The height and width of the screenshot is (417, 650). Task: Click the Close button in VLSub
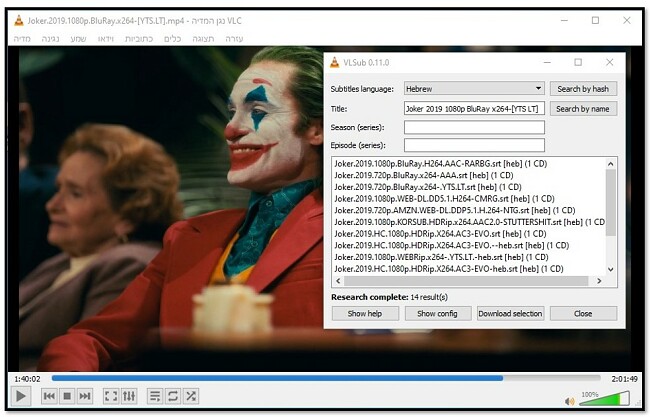(583, 313)
